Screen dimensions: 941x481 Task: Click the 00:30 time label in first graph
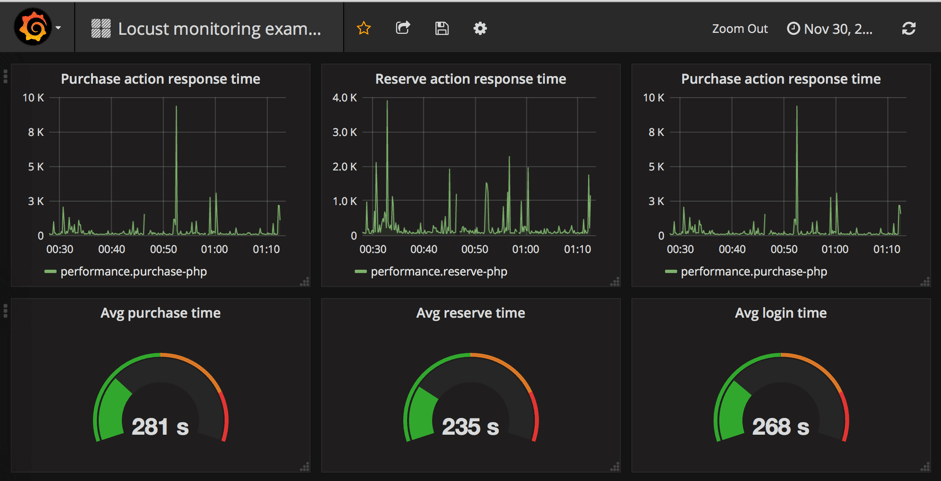pyautogui.click(x=60, y=249)
